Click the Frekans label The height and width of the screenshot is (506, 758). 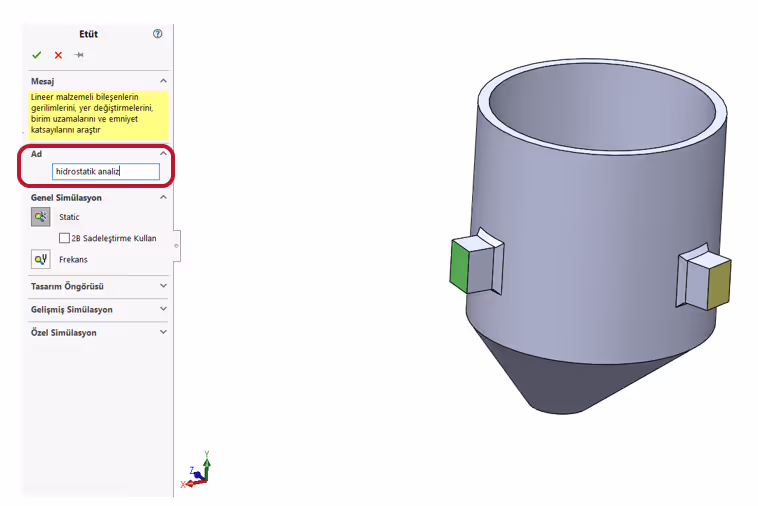tap(73, 260)
